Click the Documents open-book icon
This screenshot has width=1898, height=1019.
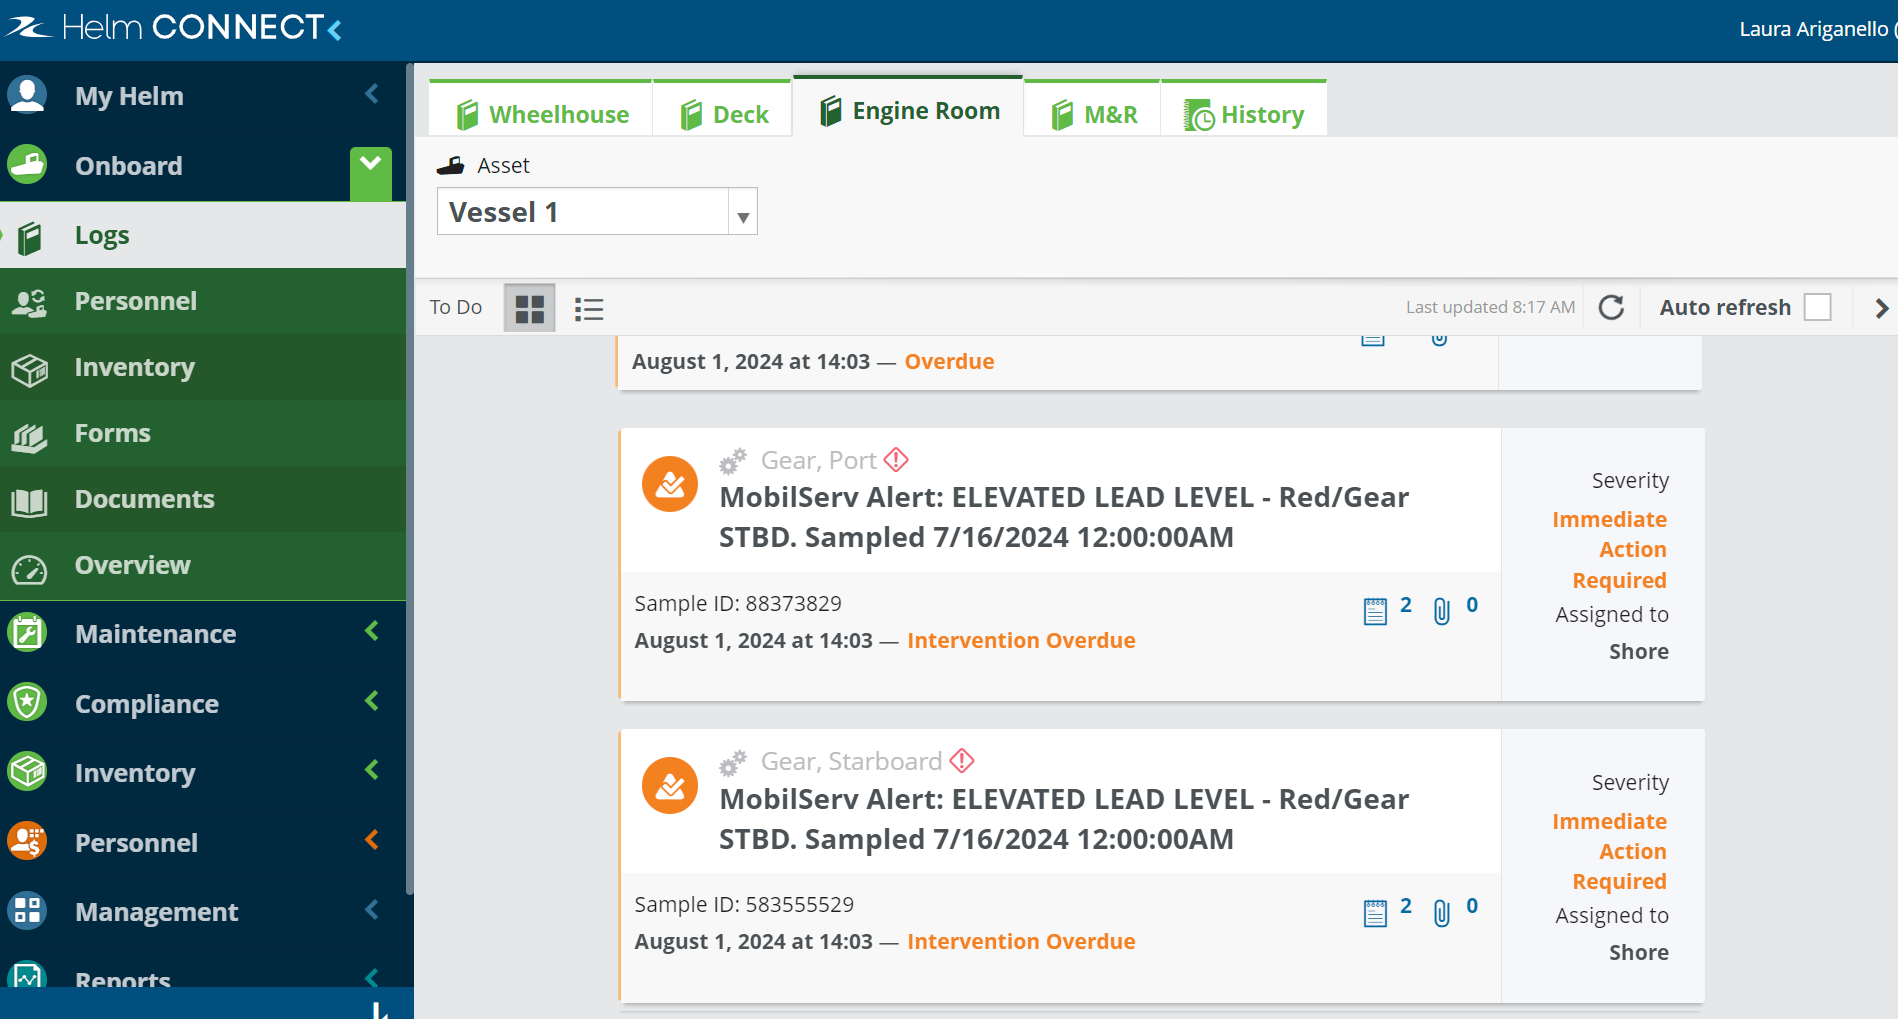pyautogui.click(x=29, y=501)
